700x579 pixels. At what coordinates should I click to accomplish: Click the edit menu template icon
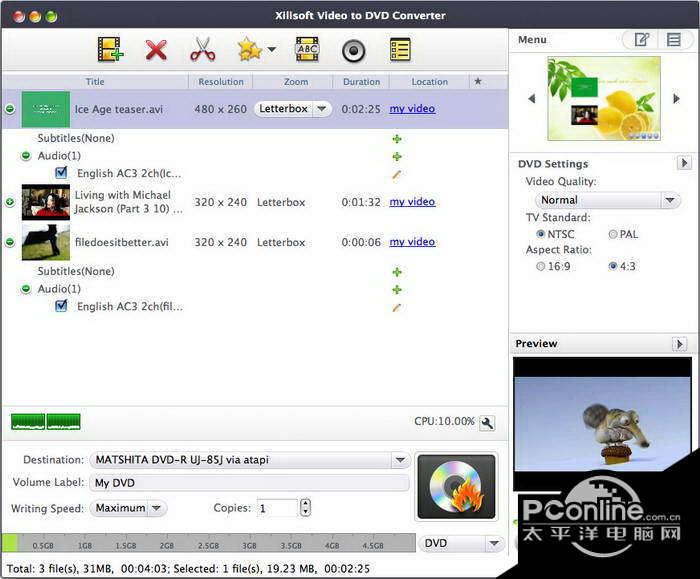click(642, 40)
